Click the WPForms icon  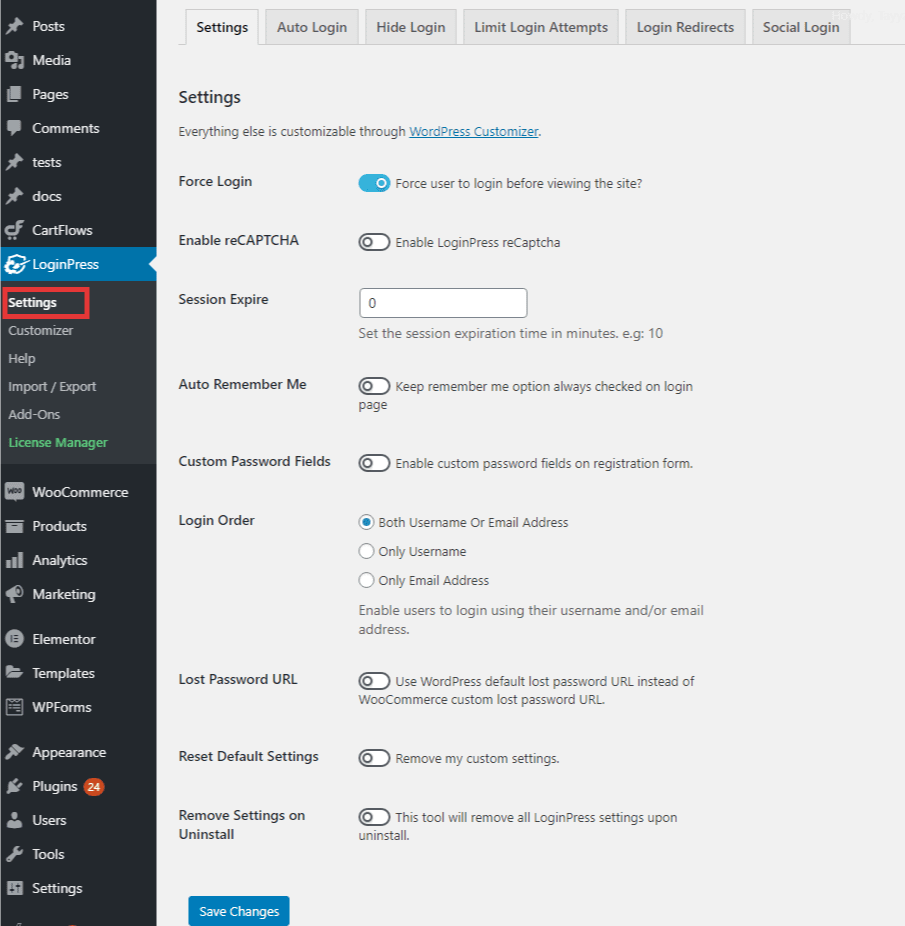pos(14,707)
